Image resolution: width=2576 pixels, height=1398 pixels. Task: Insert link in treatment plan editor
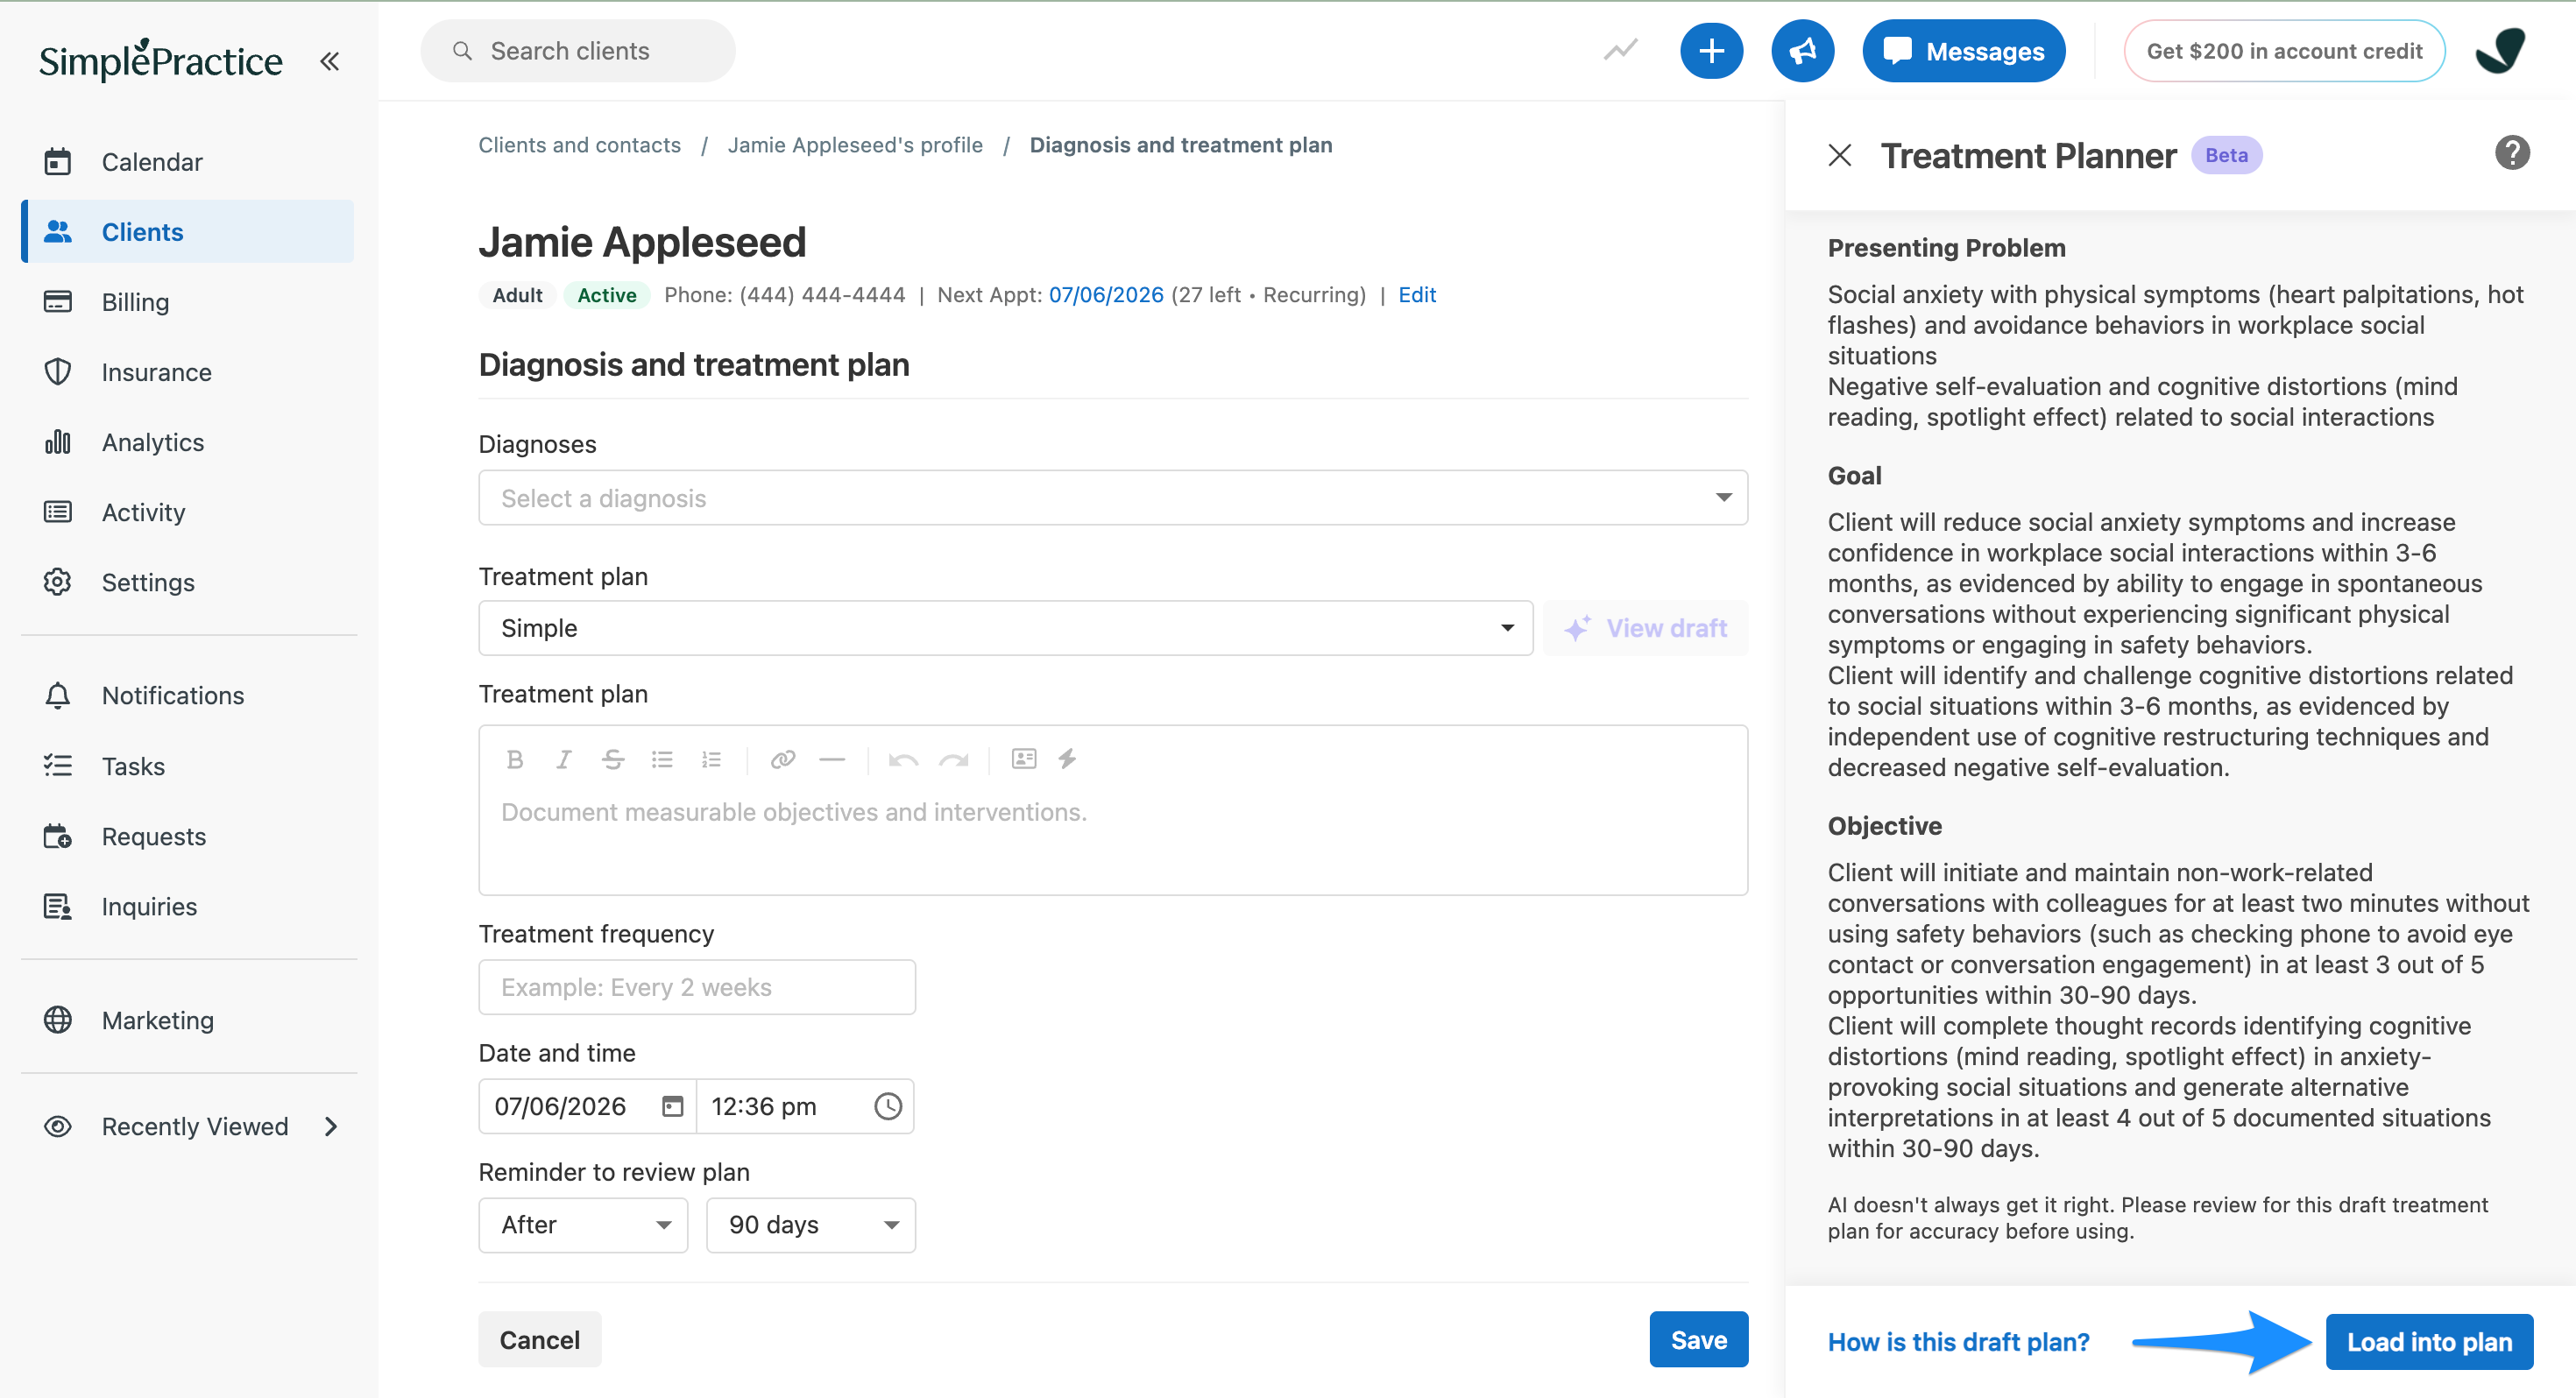tap(783, 759)
